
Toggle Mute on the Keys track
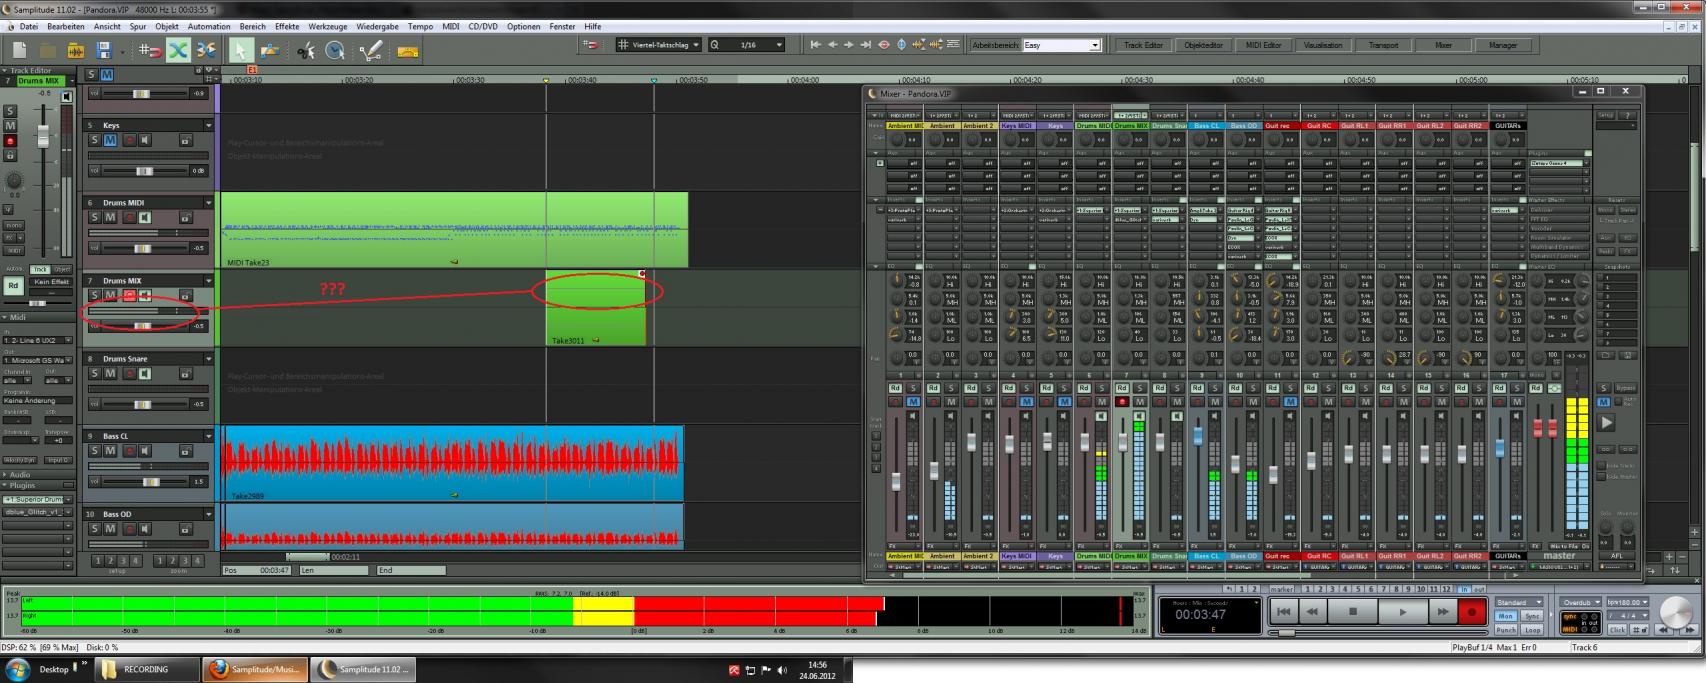(x=110, y=140)
